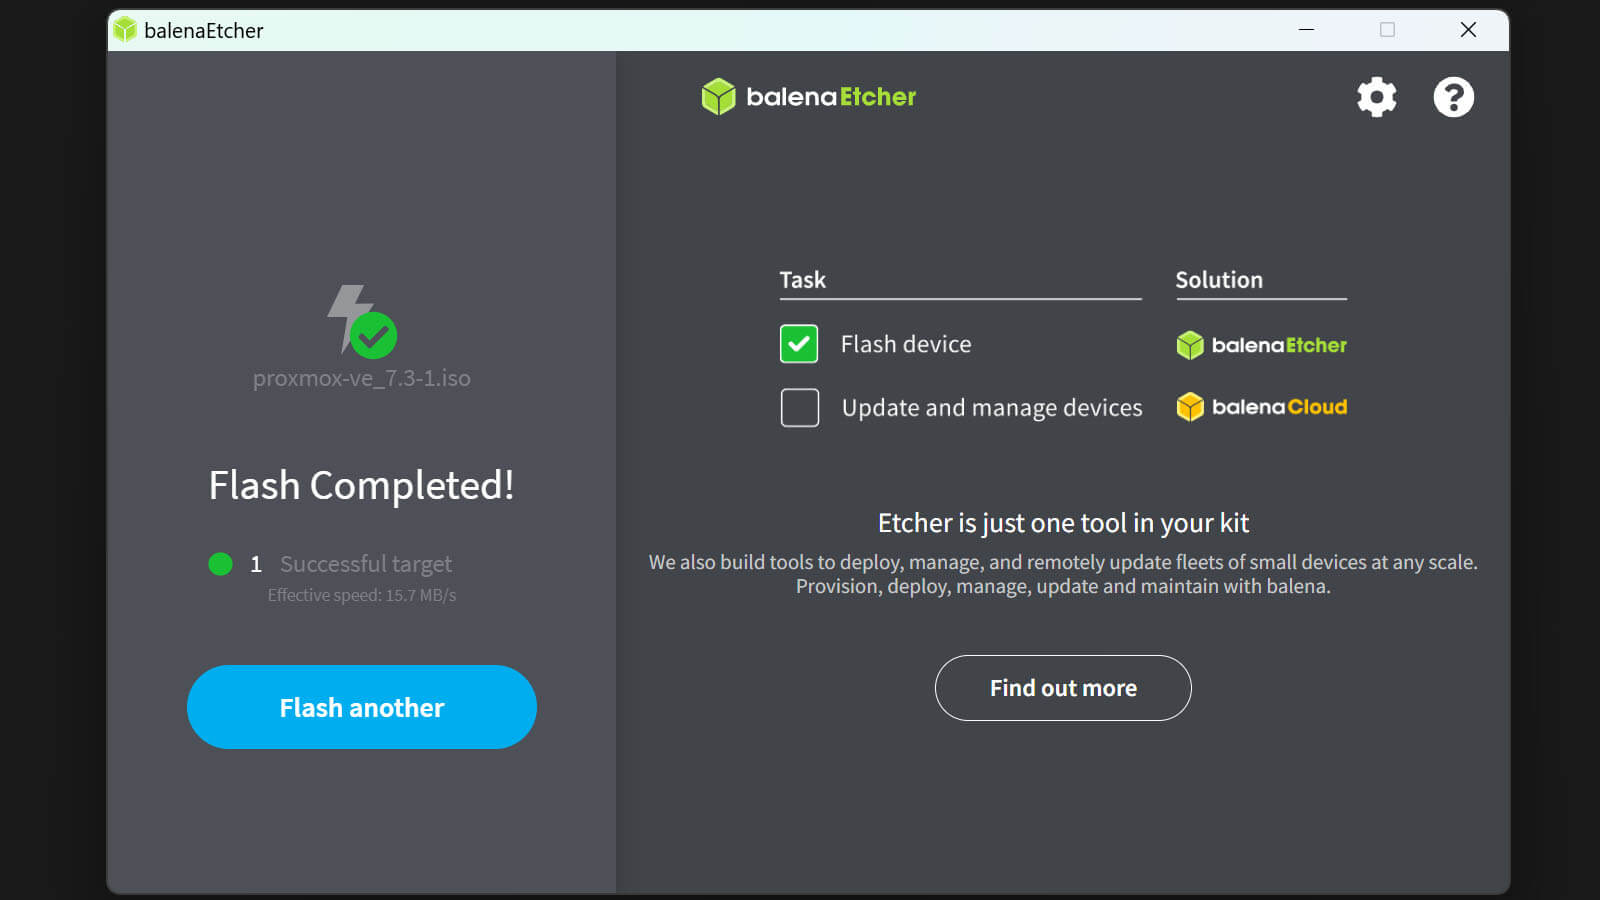Image resolution: width=1600 pixels, height=900 pixels.
Task: Click the balenaEtcher logo in the header
Action: 808,97
